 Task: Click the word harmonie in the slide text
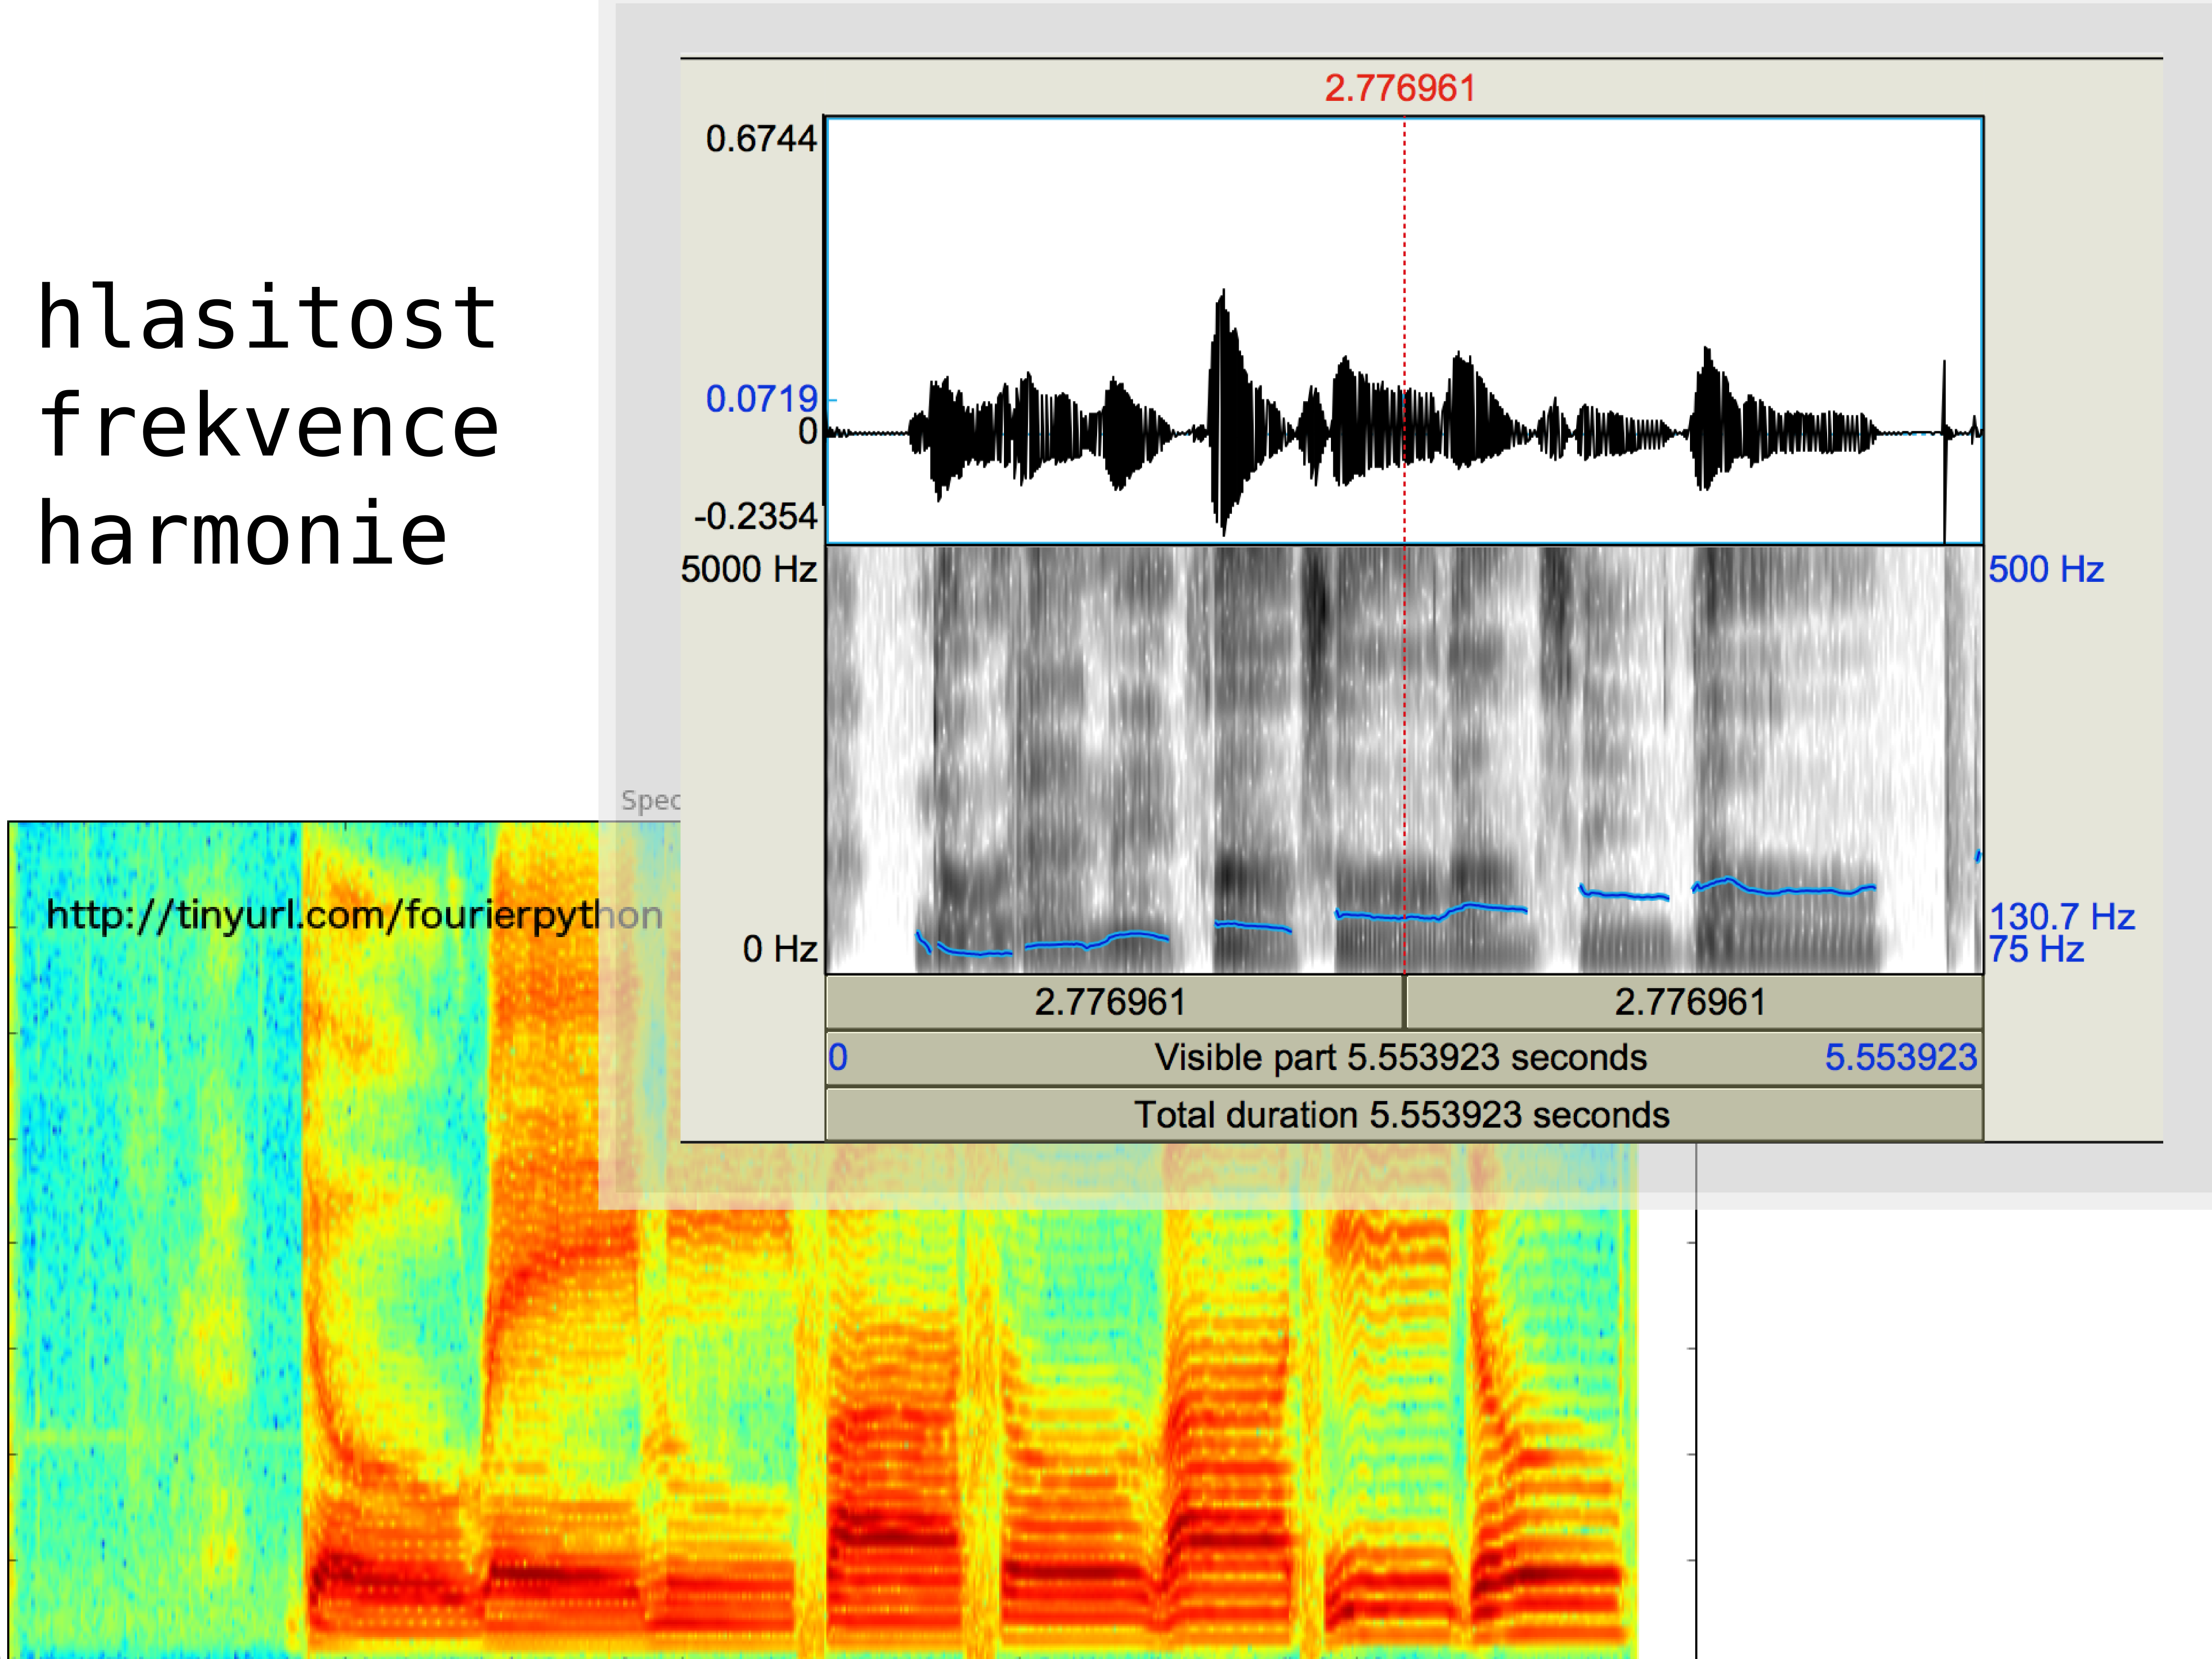243,533
